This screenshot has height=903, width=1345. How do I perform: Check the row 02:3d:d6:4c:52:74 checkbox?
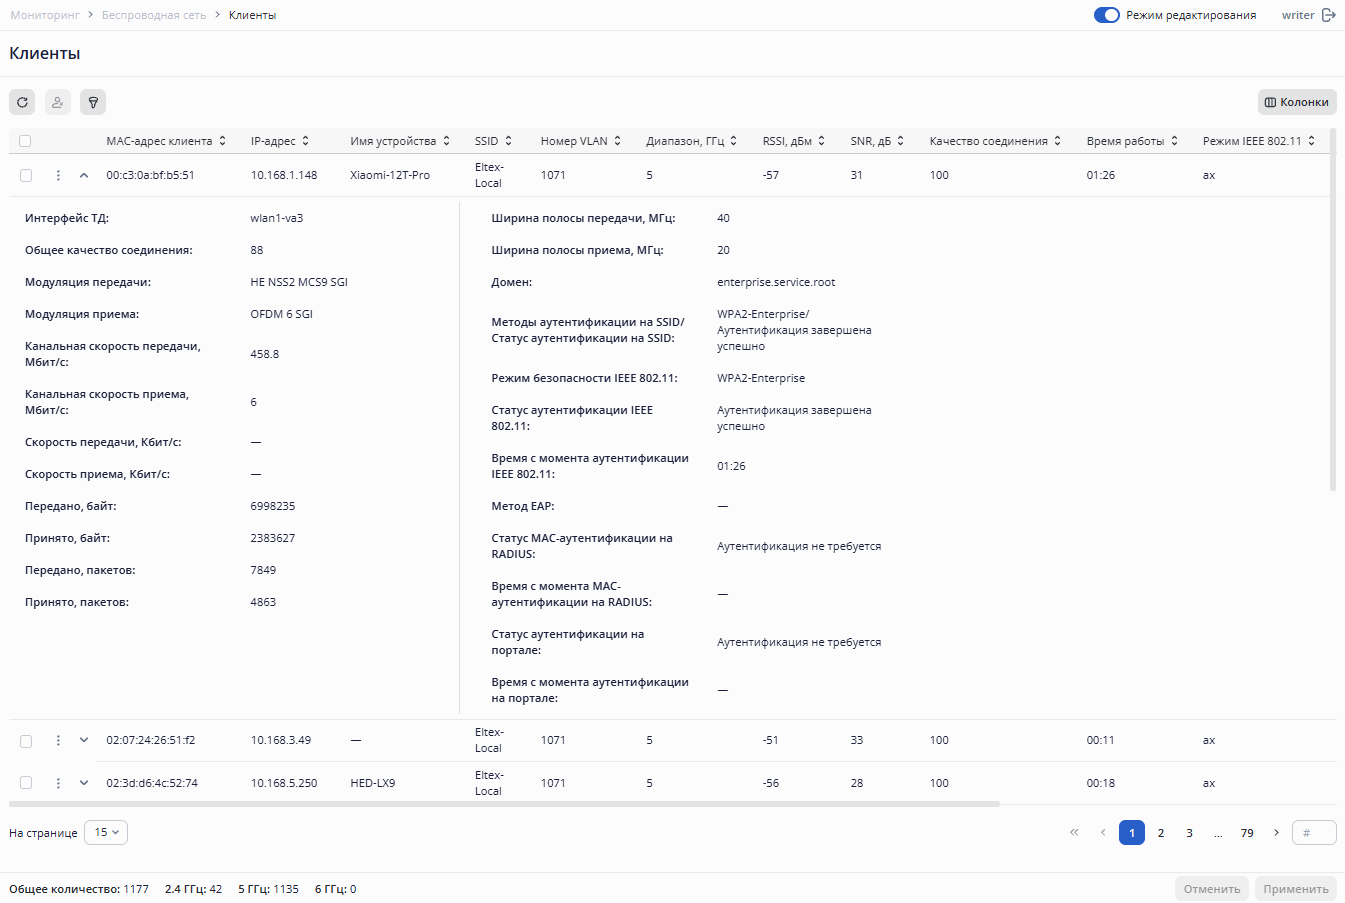(26, 783)
